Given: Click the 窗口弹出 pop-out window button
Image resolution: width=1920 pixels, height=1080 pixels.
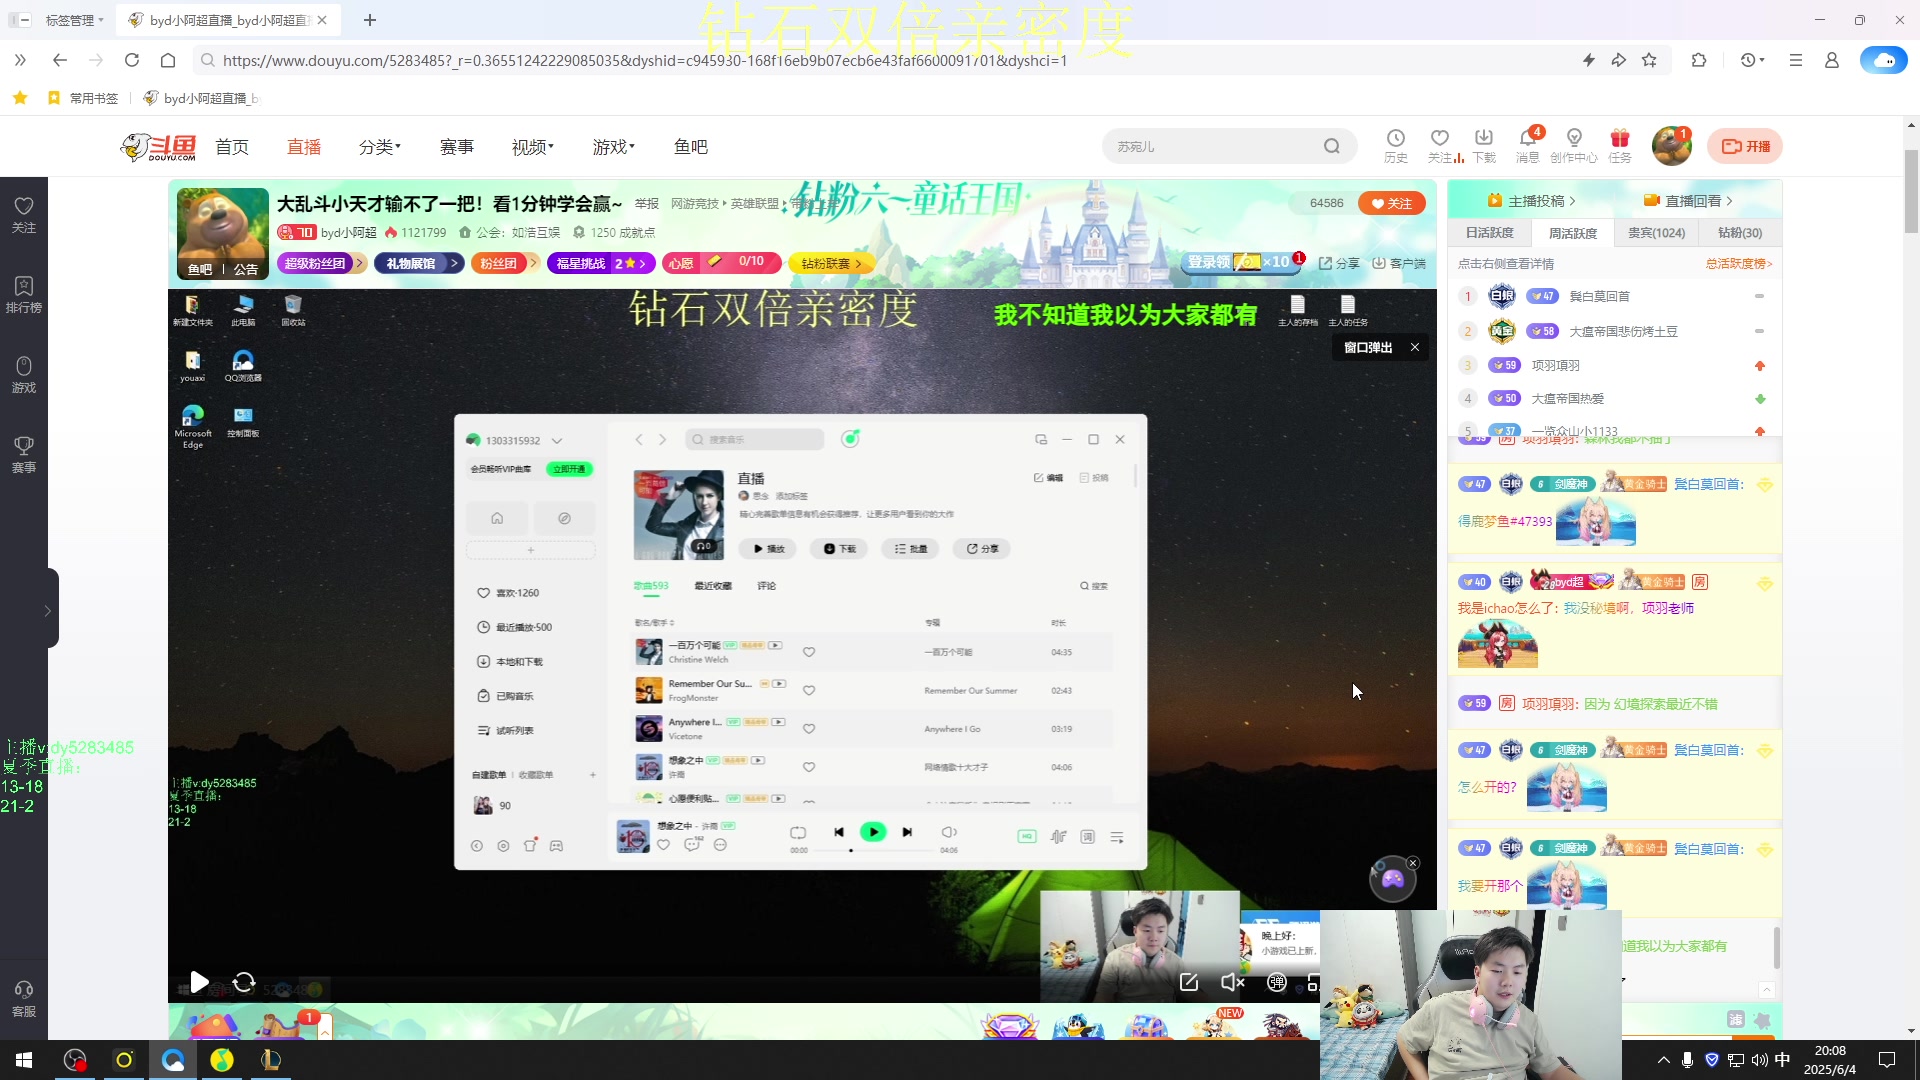Looking at the screenshot, I should pyautogui.click(x=1368, y=347).
